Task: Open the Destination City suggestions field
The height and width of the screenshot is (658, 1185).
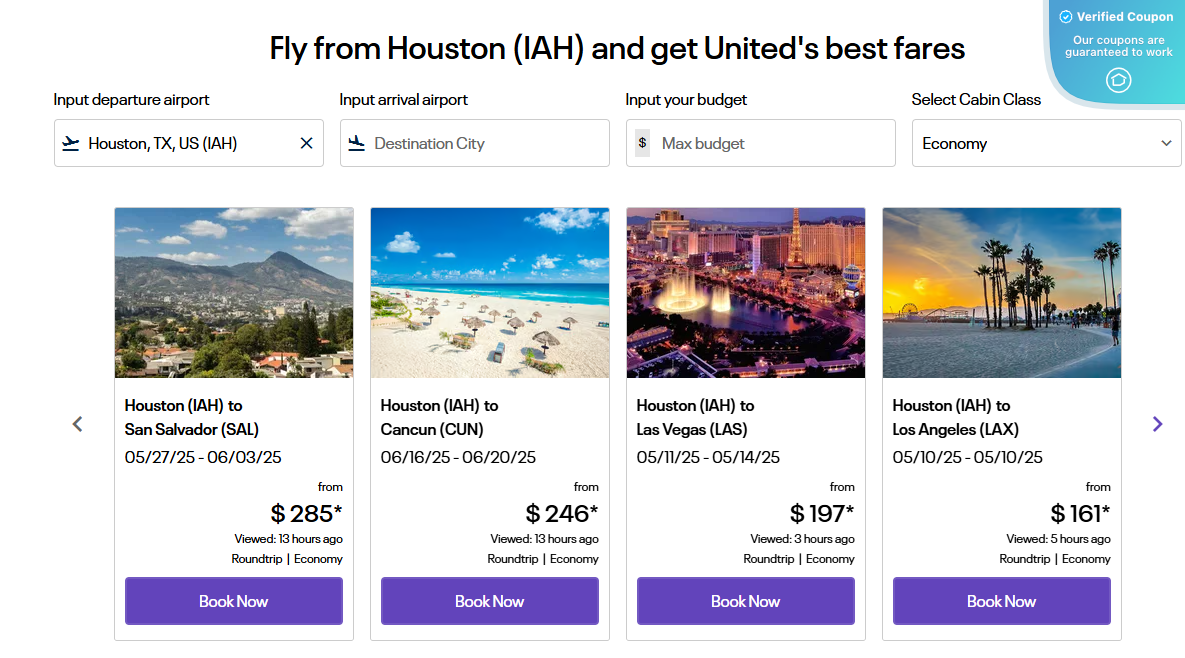Action: (474, 143)
